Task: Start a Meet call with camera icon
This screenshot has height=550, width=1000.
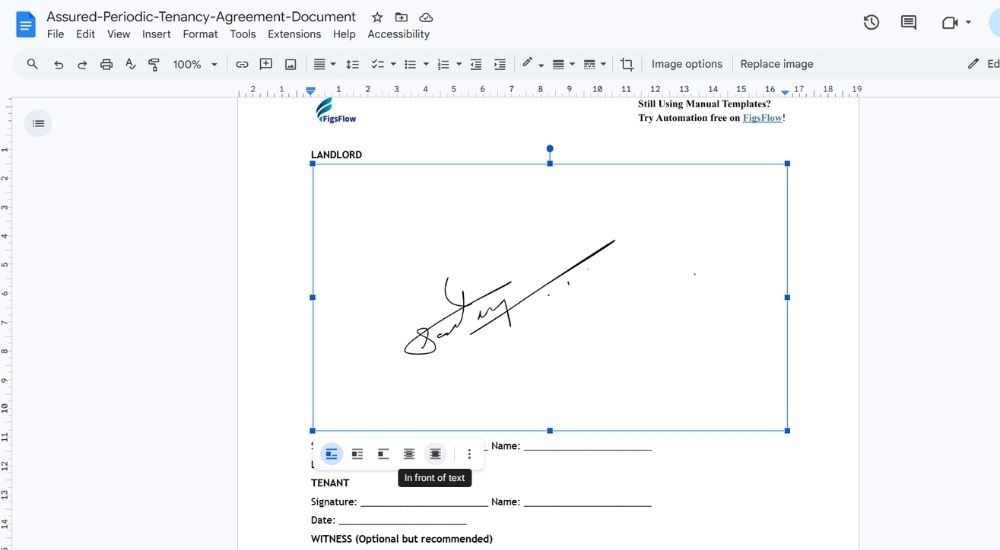Action: tap(950, 23)
